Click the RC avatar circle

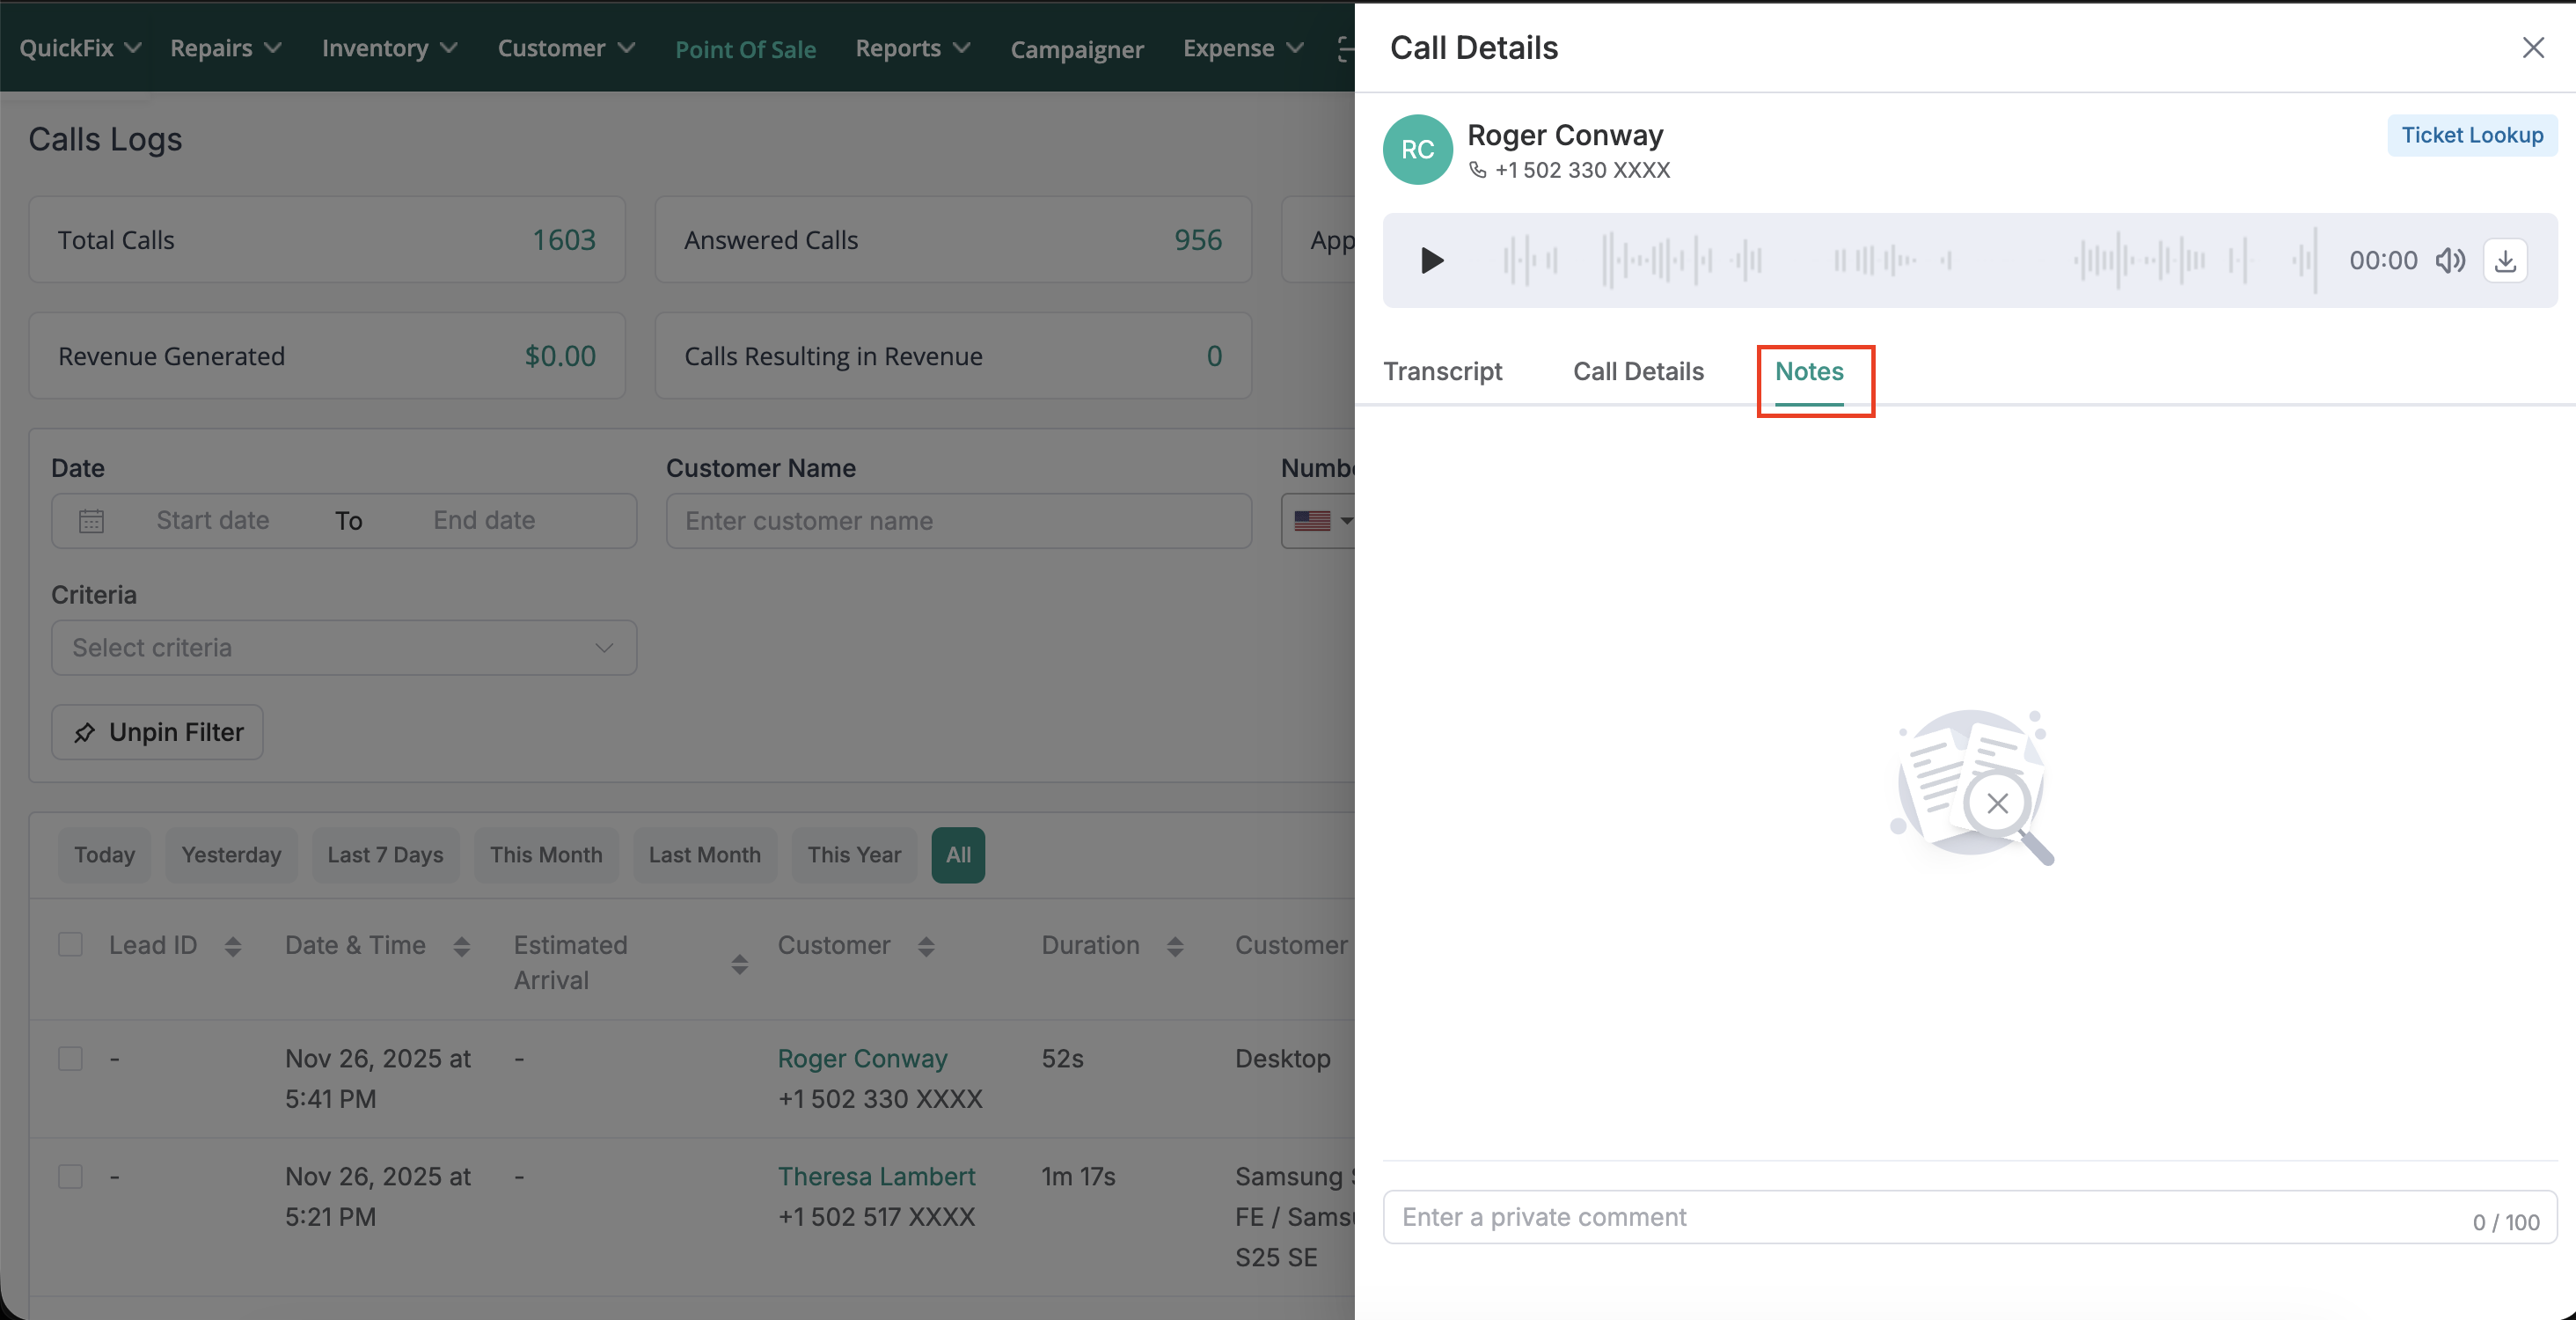(x=1417, y=150)
